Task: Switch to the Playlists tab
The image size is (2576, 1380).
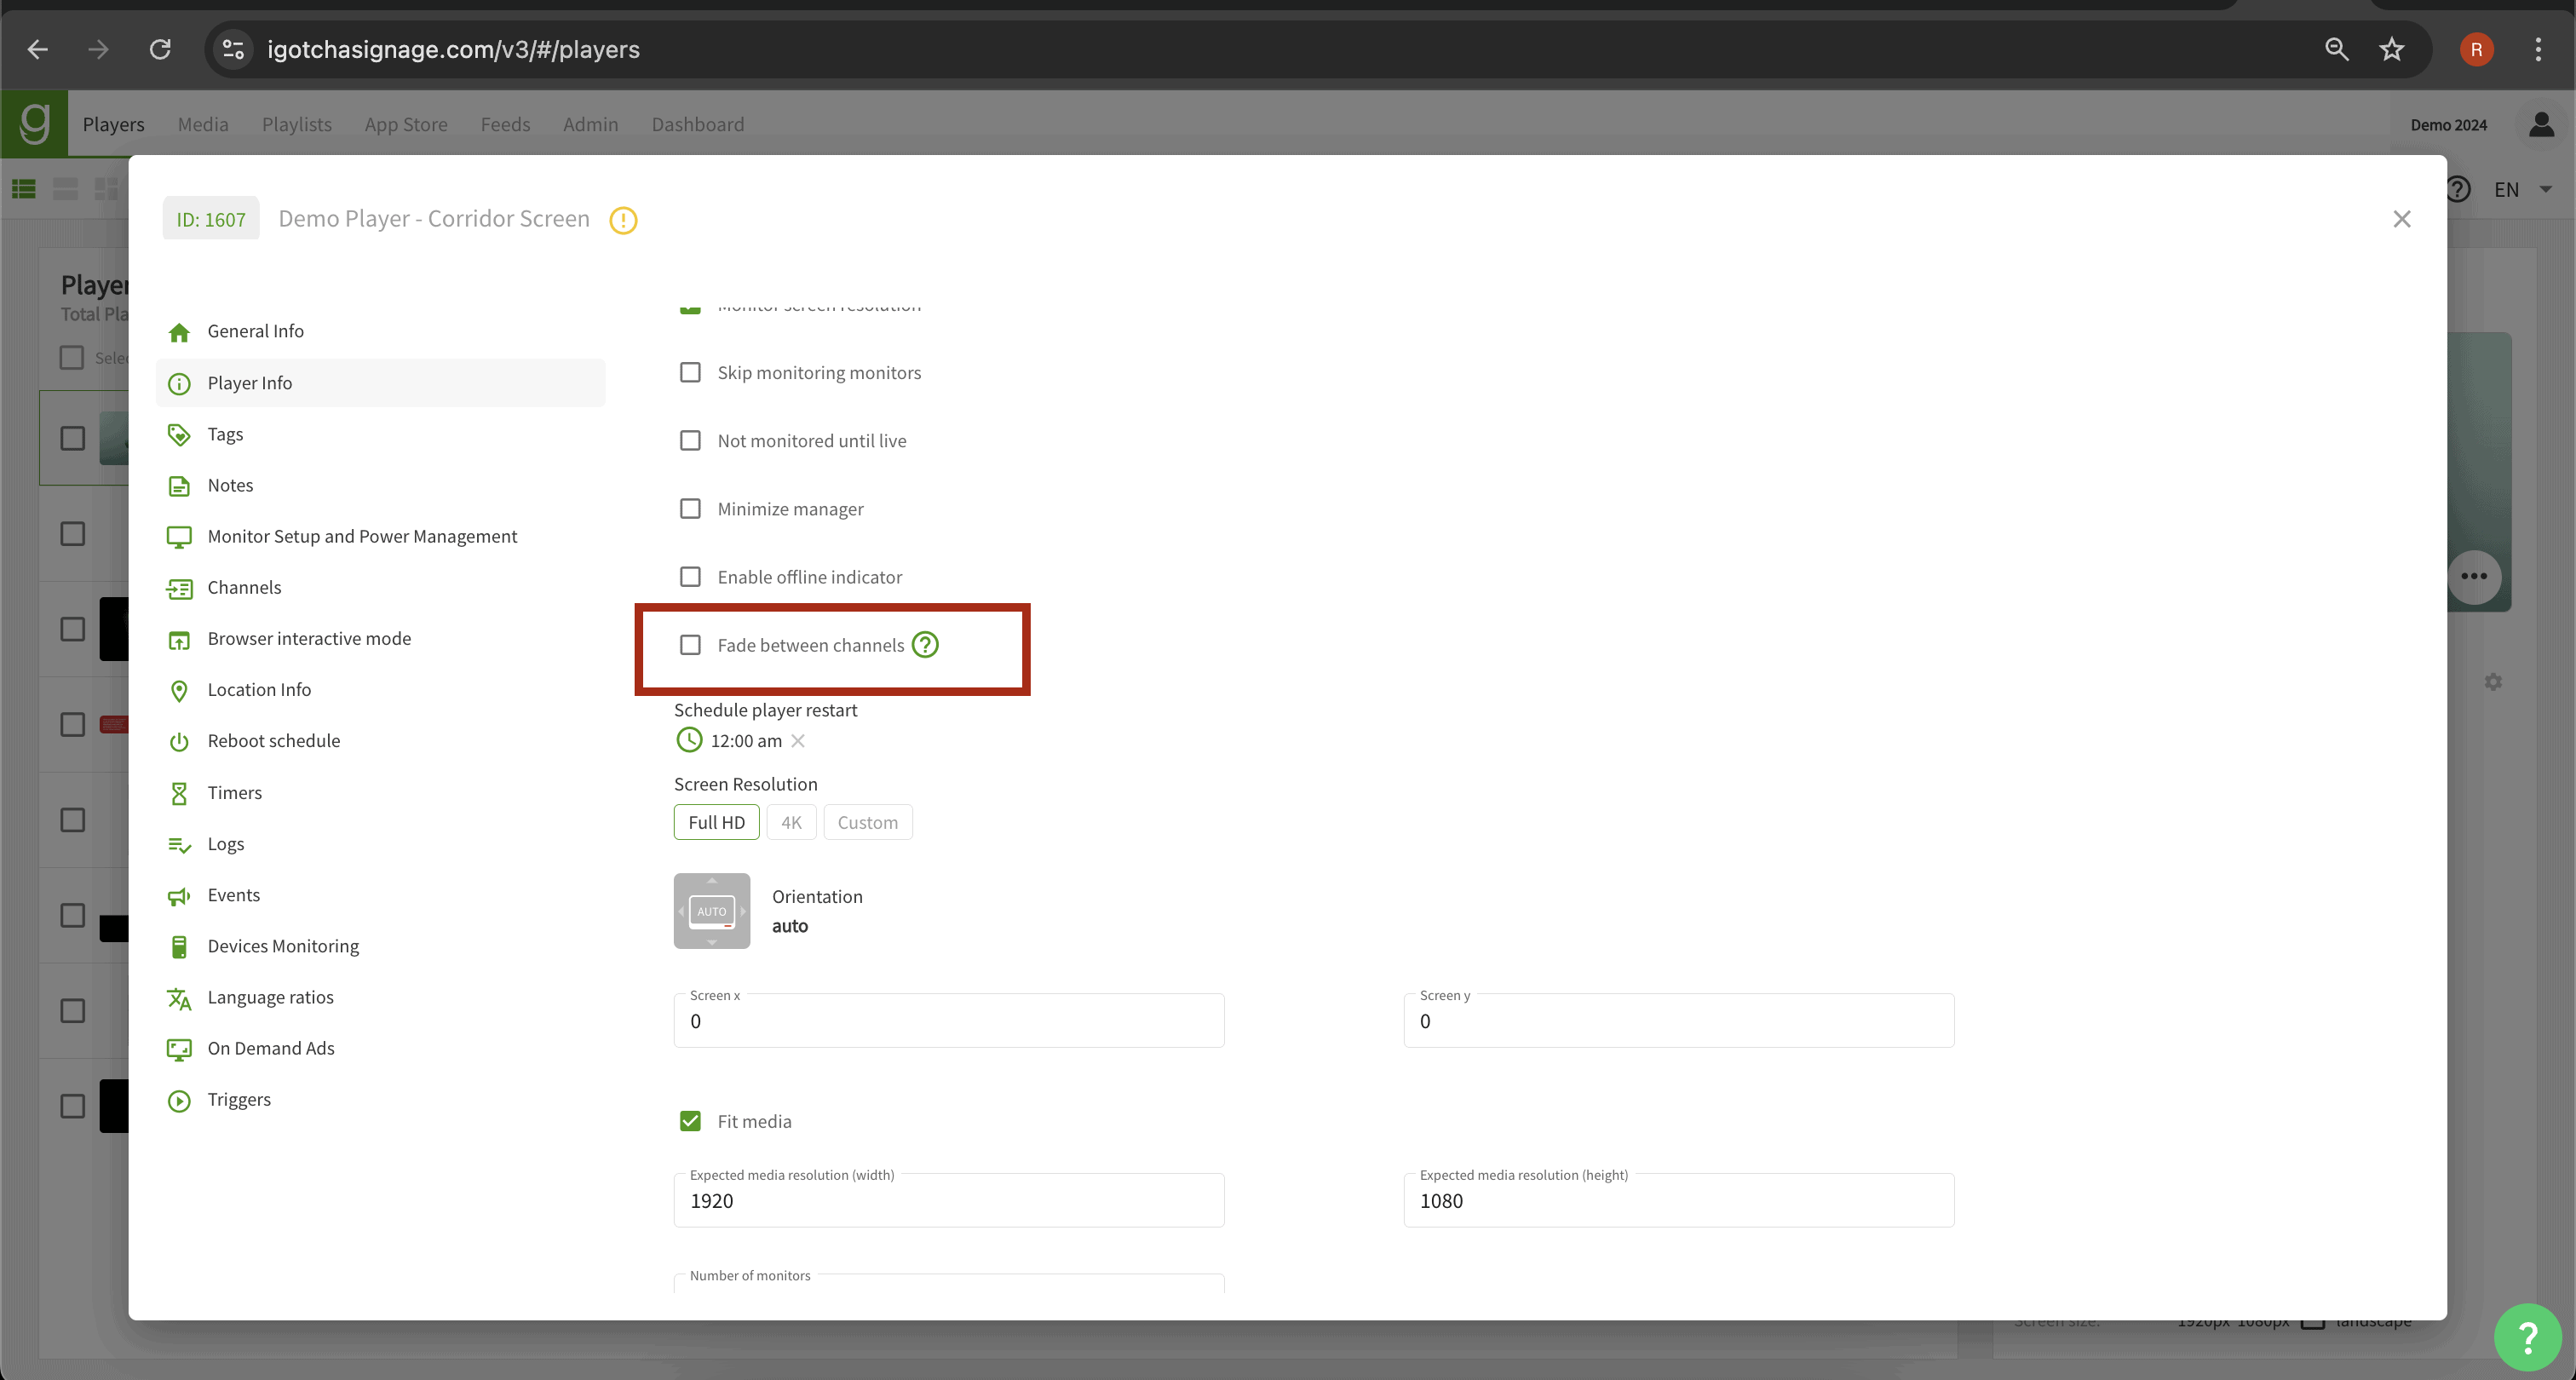Action: click(x=296, y=124)
